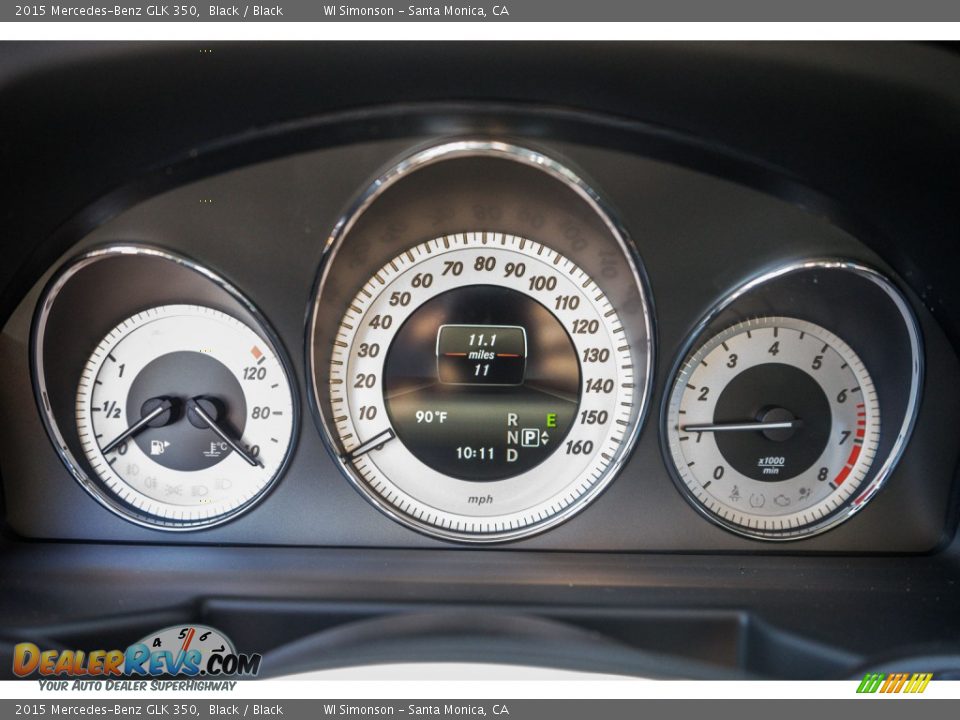Expand the boxed P gear indicator

(530, 437)
